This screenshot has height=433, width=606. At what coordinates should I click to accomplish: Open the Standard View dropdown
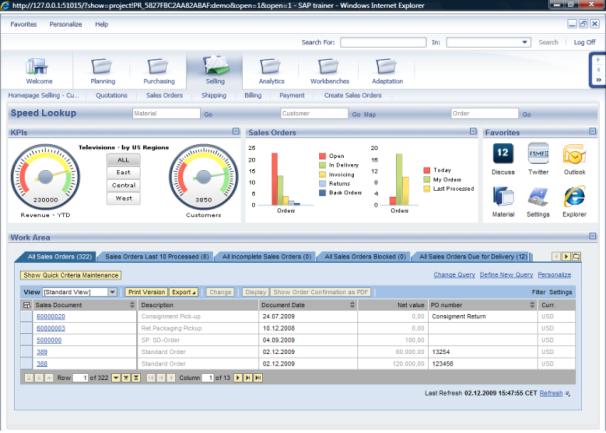coord(112,292)
